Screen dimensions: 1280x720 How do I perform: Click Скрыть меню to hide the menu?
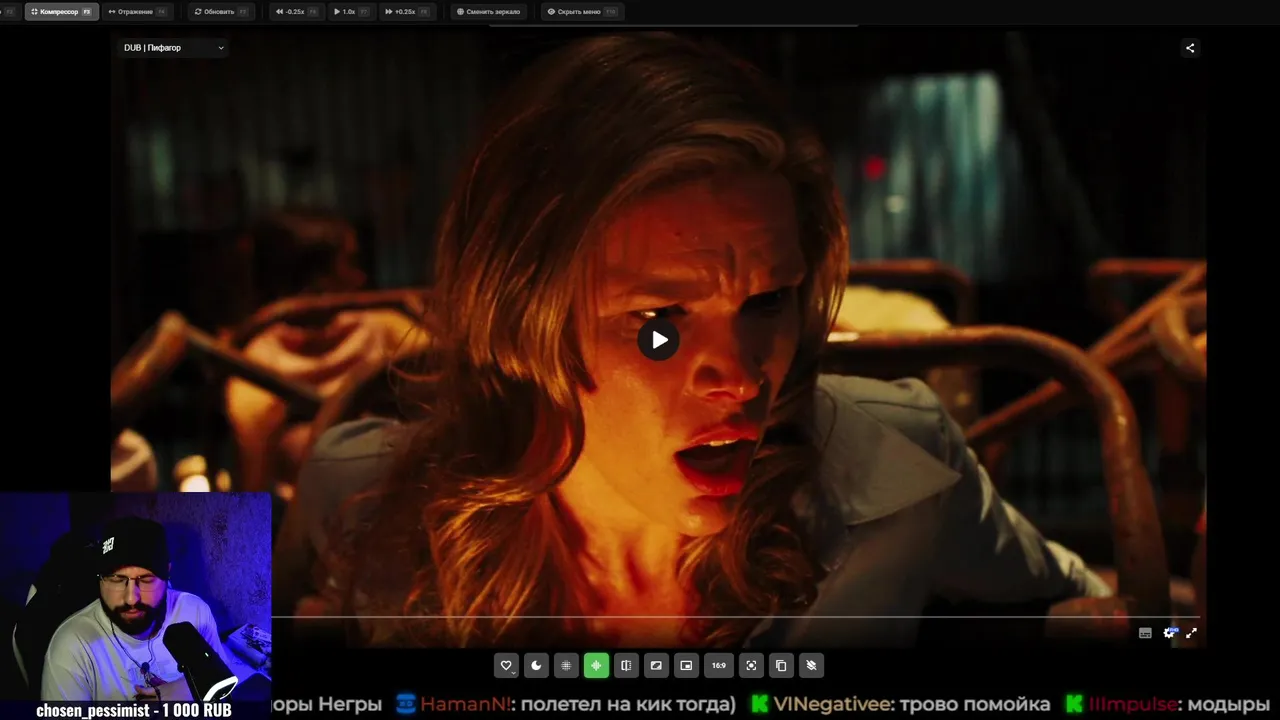[x=581, y=12]
